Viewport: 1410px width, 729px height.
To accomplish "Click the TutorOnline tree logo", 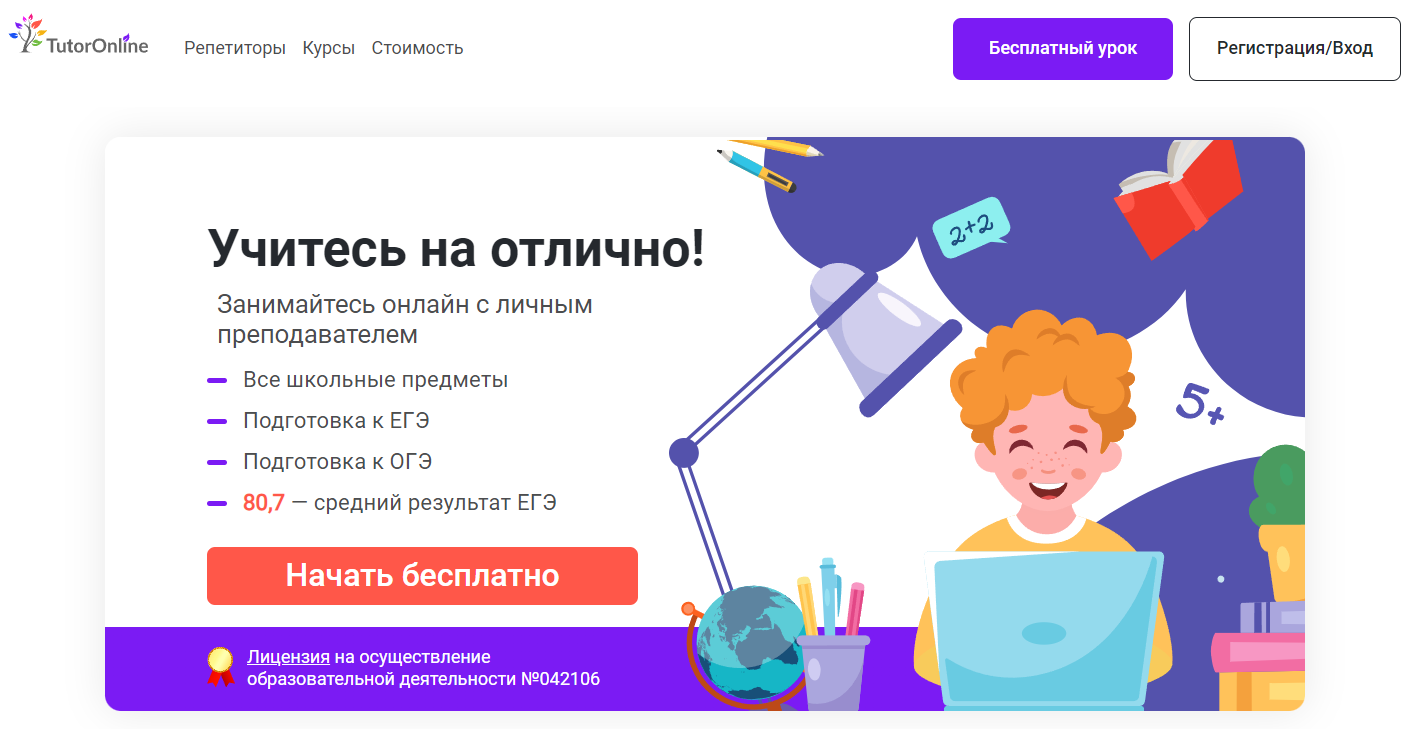I will click(79, 35).
